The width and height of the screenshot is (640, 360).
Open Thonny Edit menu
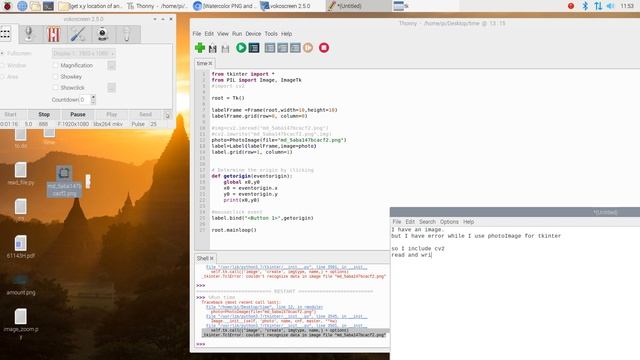coord(209,34)
